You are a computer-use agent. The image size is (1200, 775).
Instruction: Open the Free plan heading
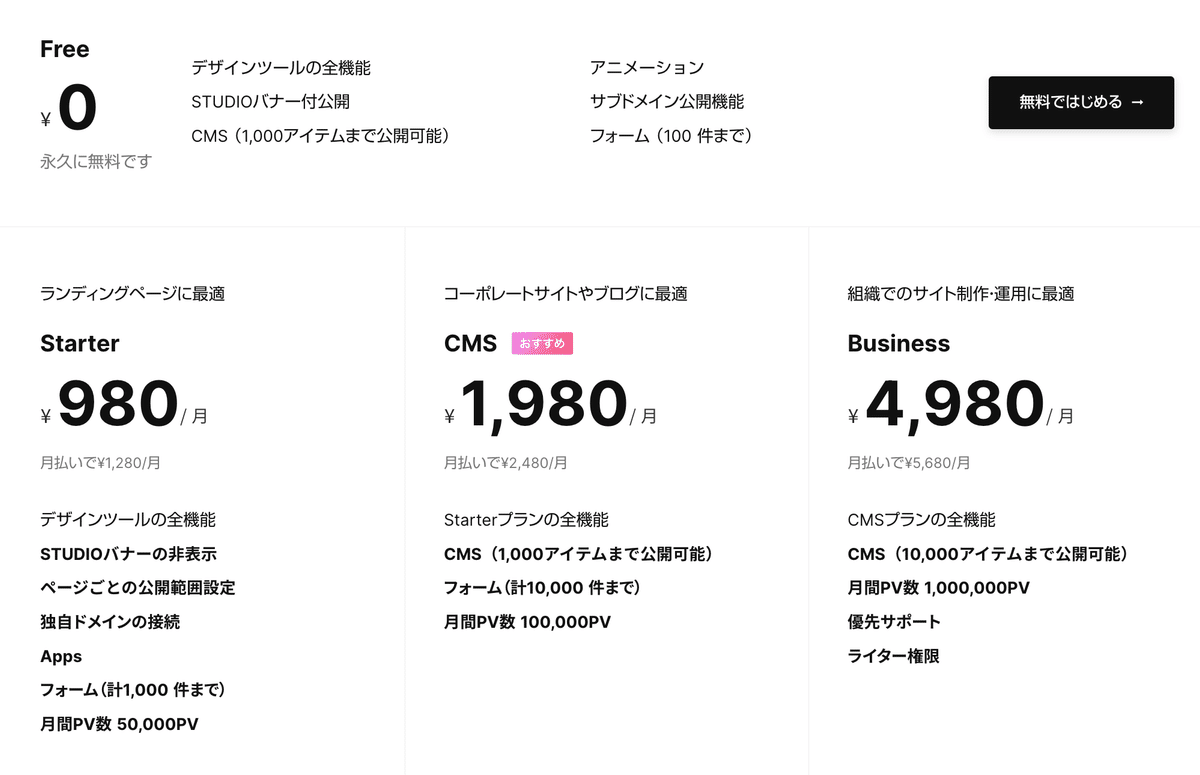[65, 49]
